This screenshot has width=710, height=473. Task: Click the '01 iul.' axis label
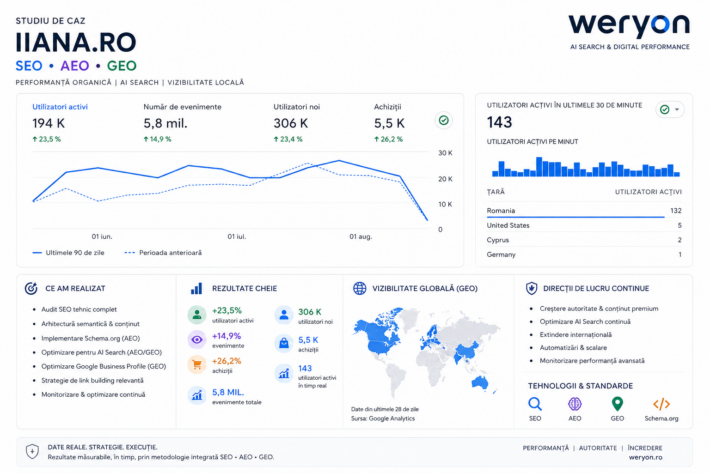tap(236, 237)
